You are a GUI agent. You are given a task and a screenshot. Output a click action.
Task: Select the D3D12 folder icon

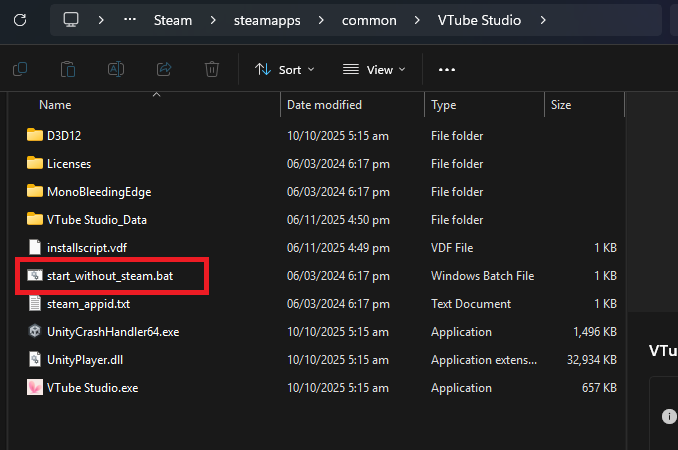pos(35,135)
